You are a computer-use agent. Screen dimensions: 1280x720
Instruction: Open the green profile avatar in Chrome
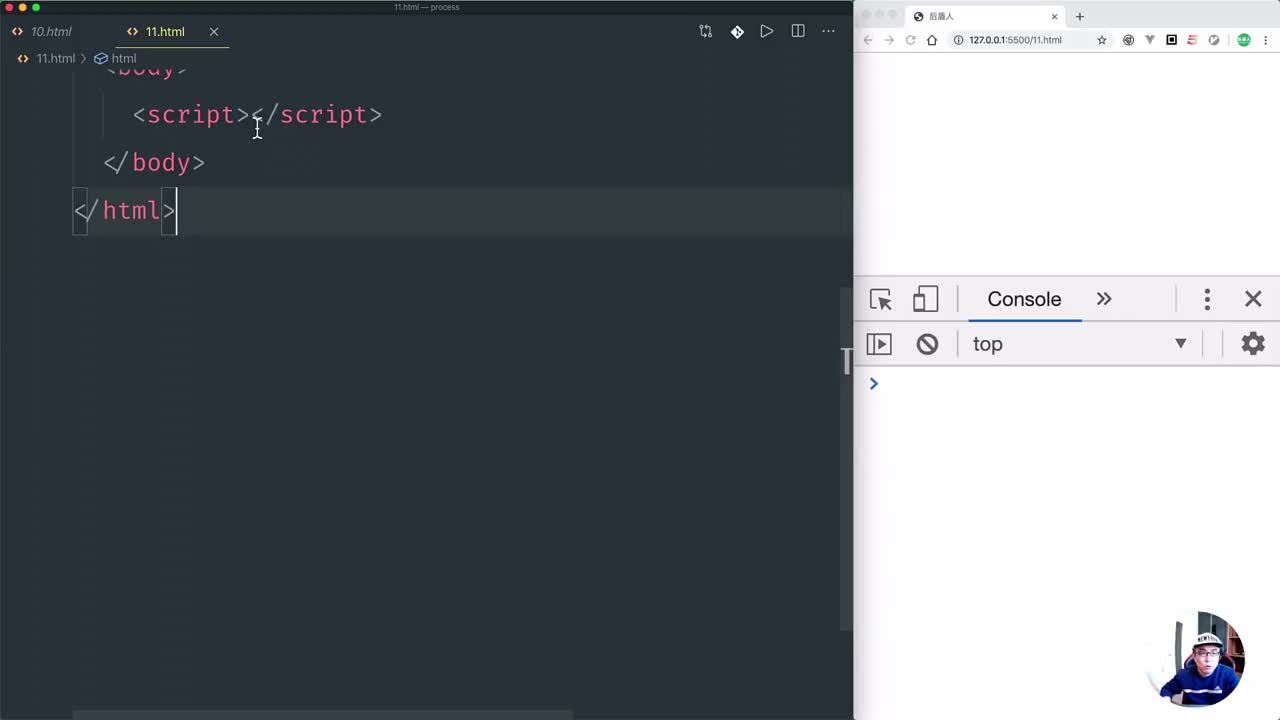point(1244,40)
